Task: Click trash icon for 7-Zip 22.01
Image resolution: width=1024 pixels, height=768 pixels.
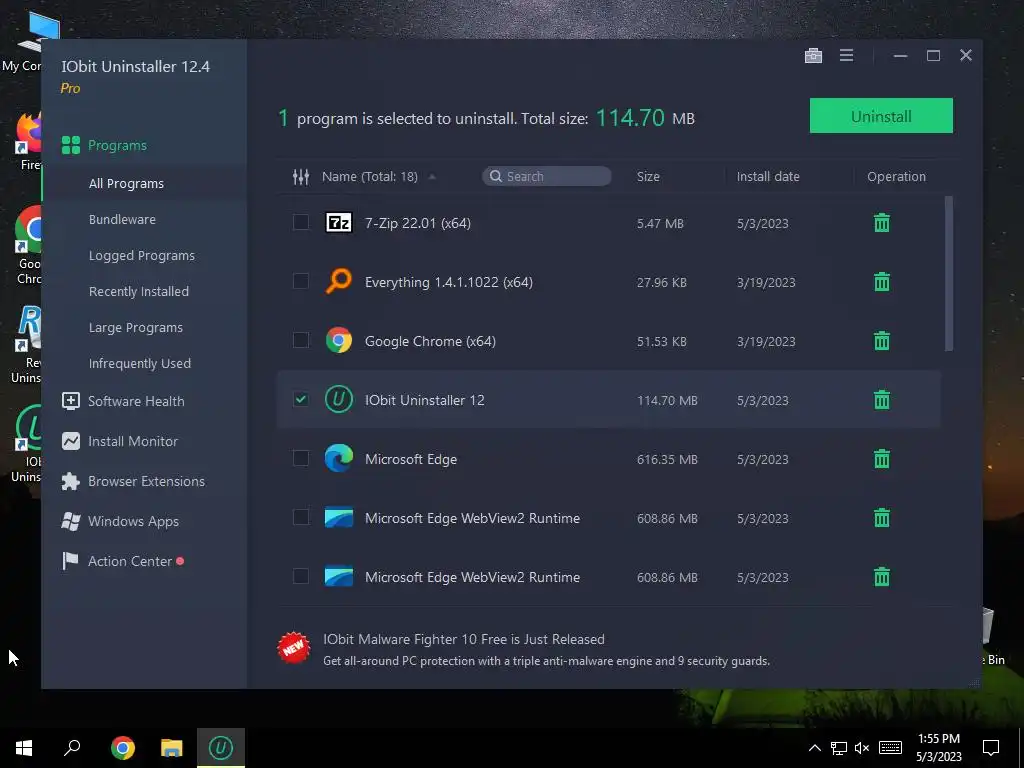Action: pos(882,223)
